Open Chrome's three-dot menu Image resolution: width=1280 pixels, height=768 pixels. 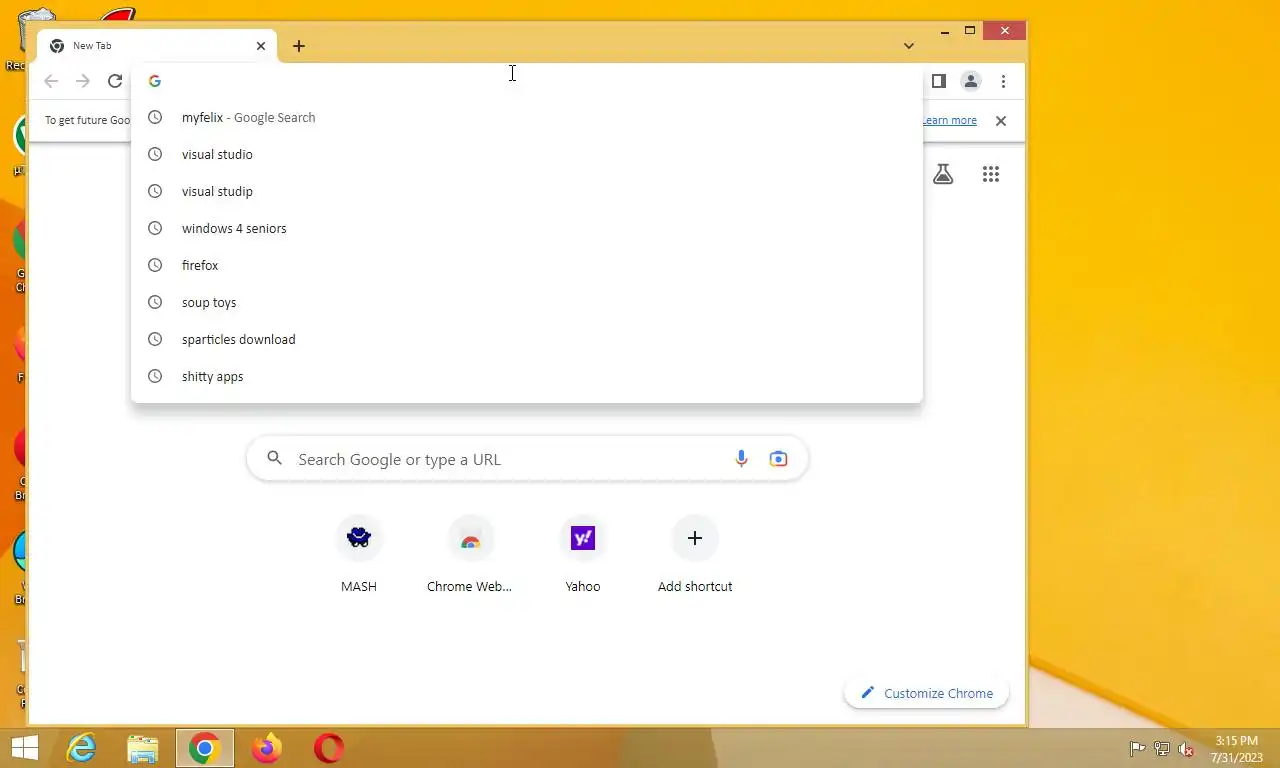(1003, 81)
